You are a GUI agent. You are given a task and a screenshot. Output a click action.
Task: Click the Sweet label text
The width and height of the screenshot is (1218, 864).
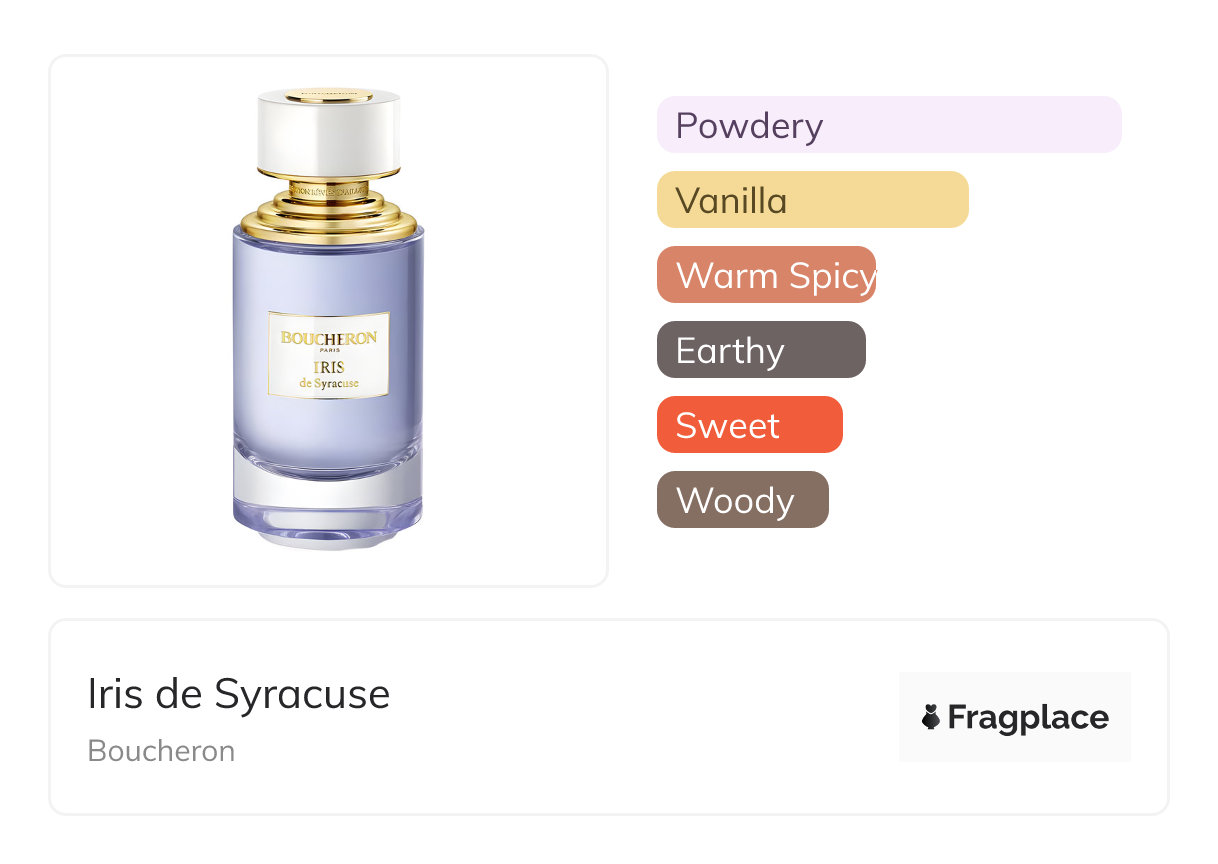coord(727,426)
